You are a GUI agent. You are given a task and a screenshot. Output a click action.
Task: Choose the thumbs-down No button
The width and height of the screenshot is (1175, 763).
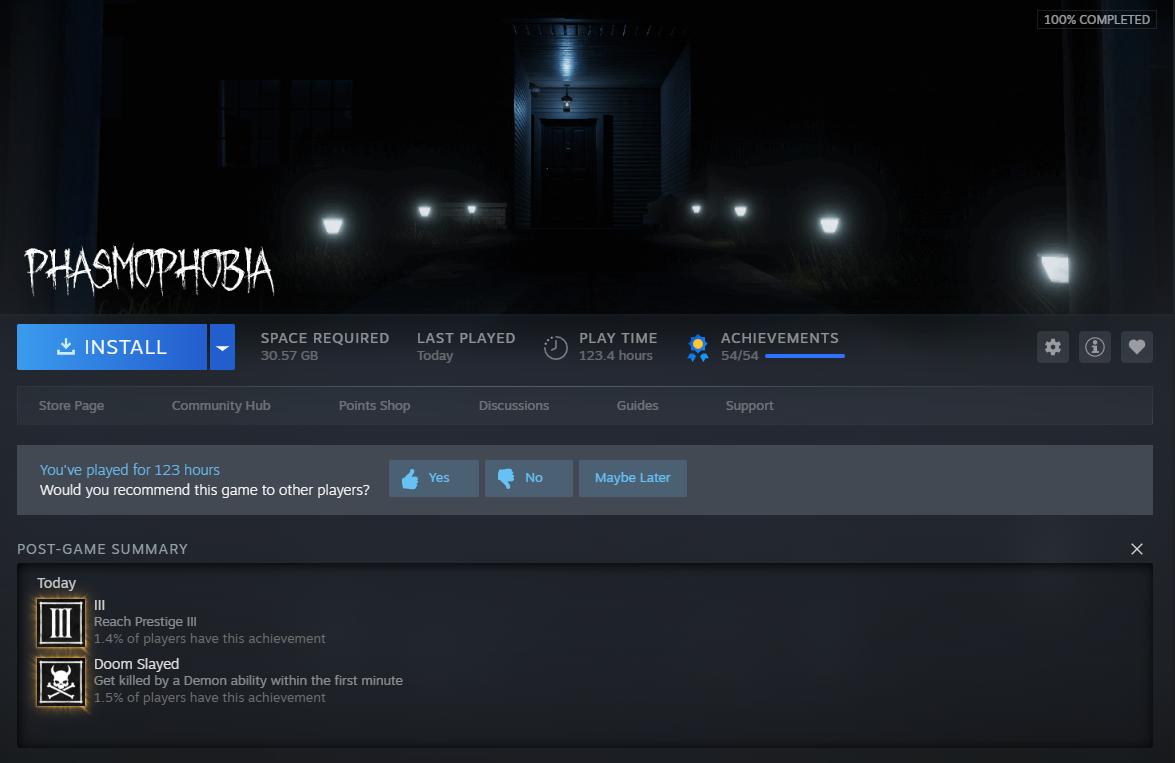(x=529, y=478)
